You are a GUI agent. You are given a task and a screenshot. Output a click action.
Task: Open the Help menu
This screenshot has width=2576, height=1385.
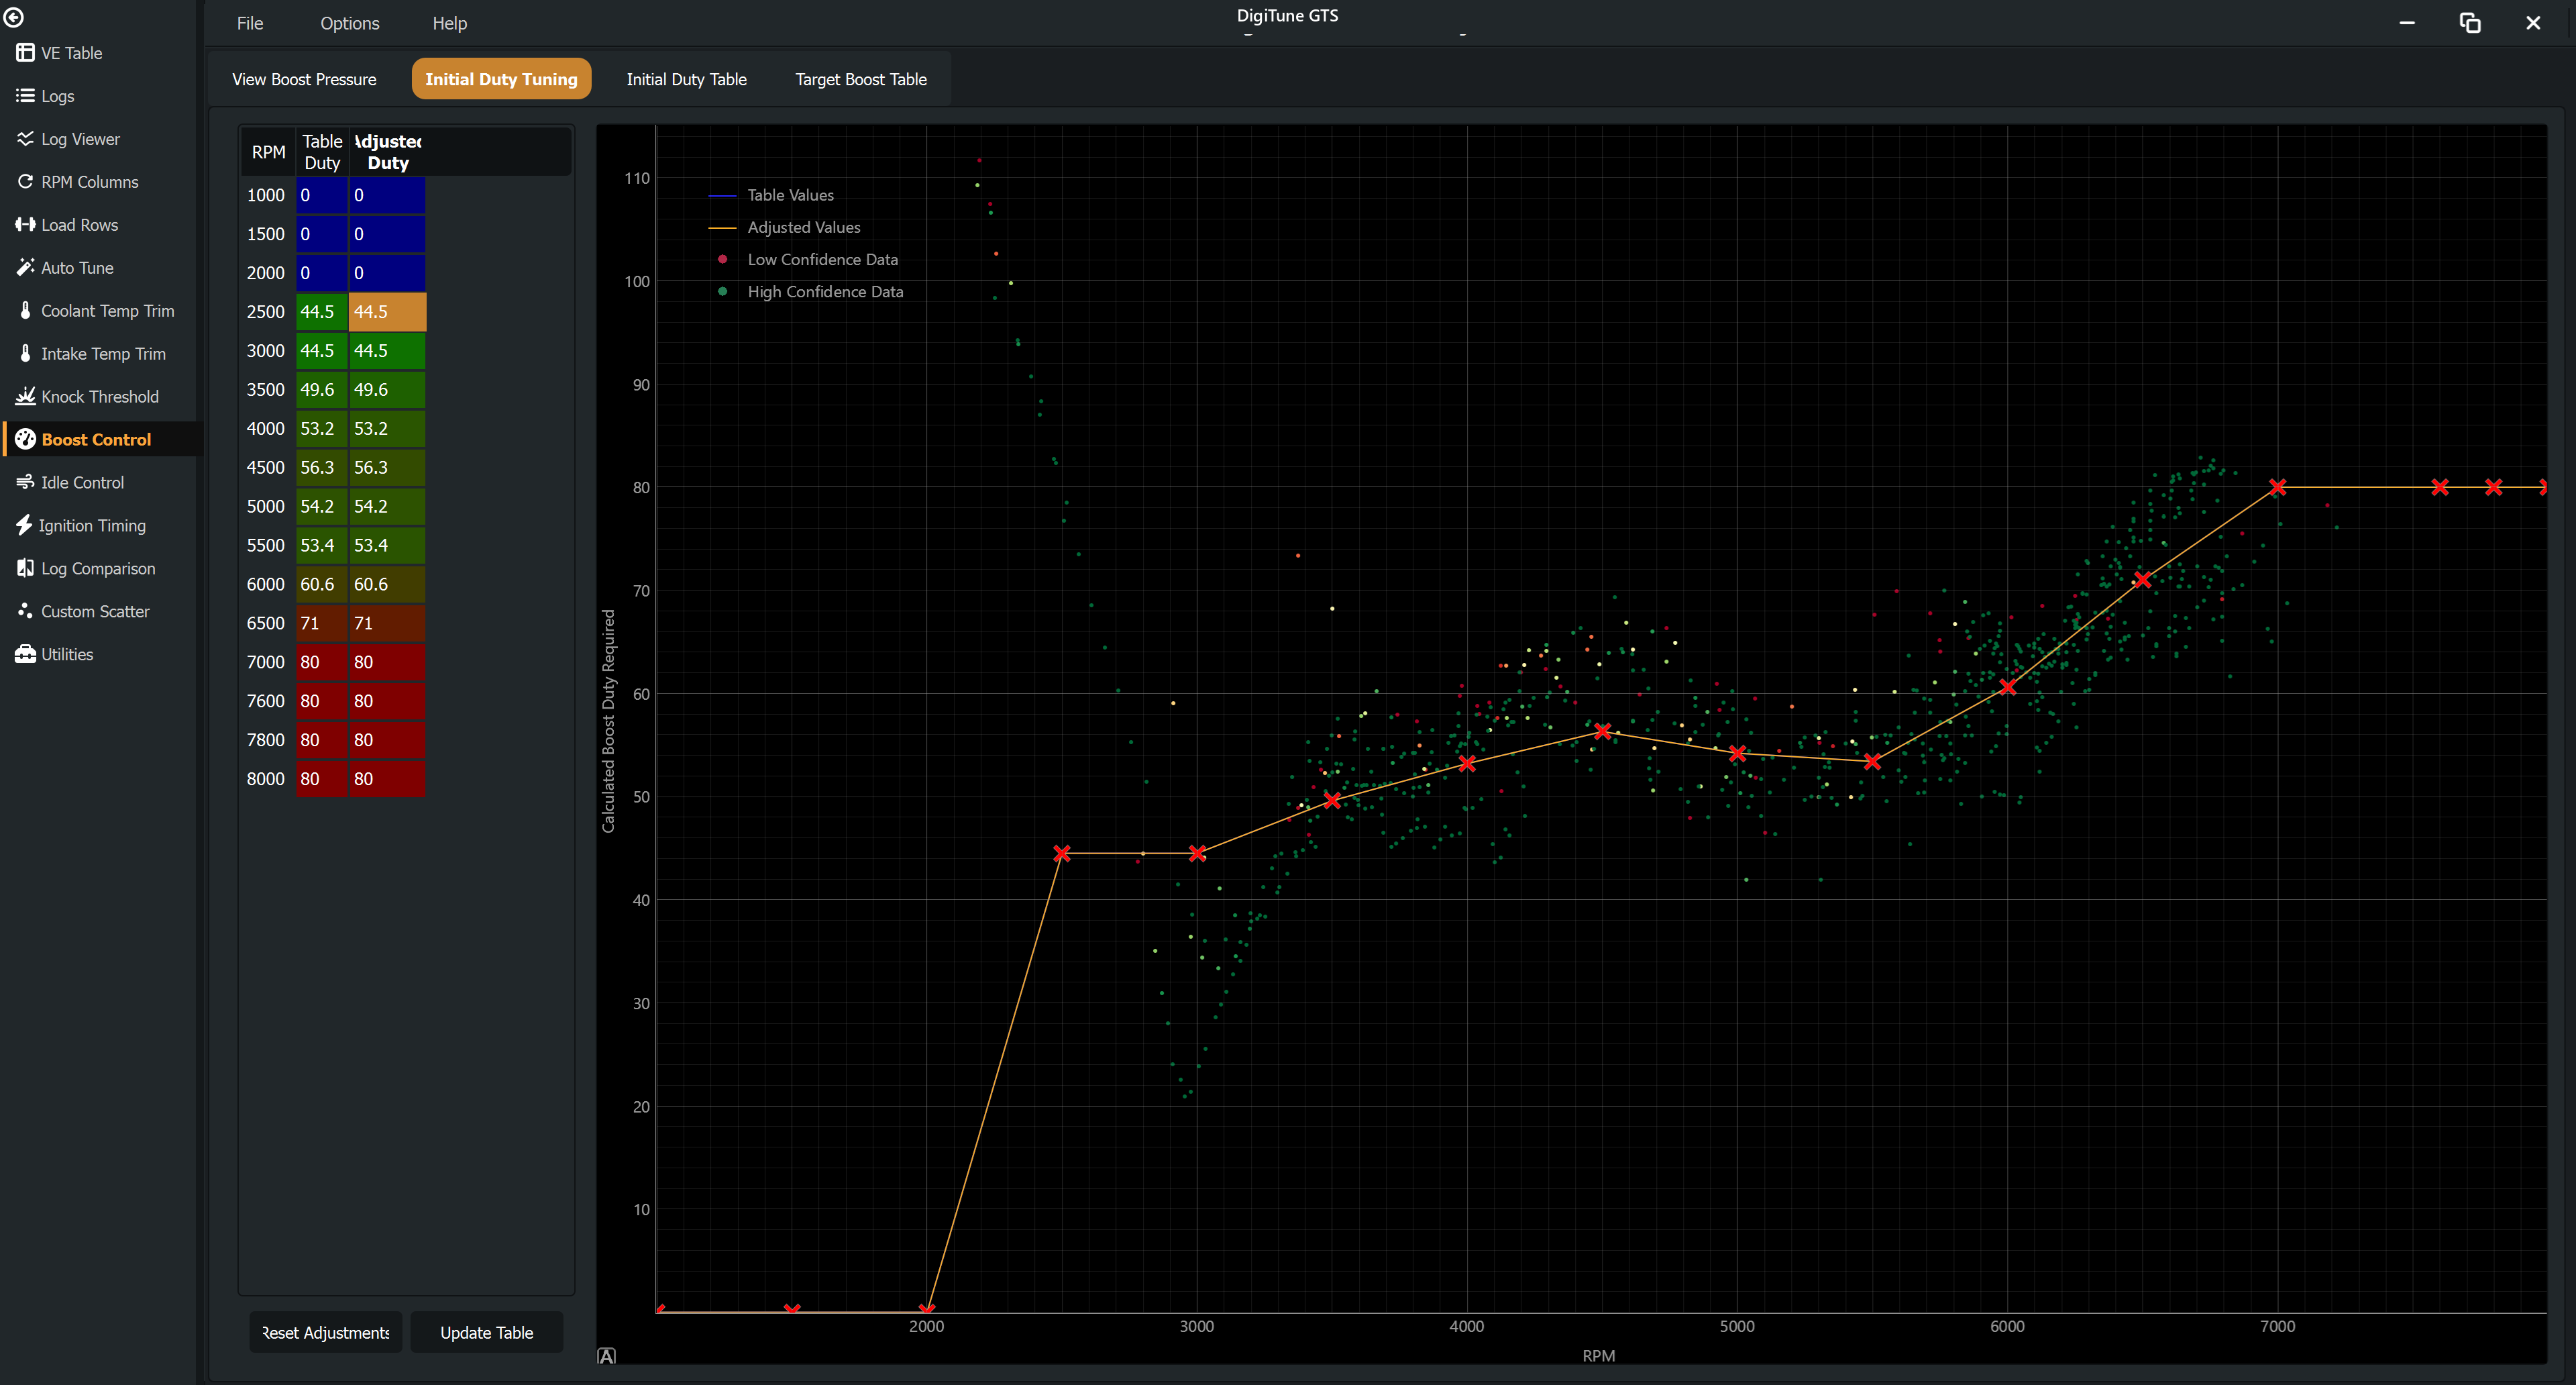[x=450, y=23]
